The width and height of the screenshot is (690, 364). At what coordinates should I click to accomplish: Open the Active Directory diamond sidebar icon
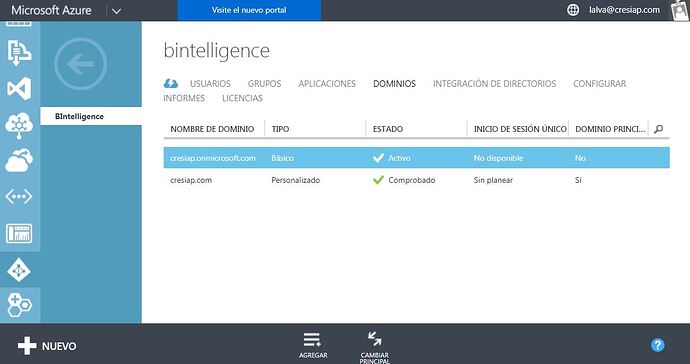(x=19, y=270)
